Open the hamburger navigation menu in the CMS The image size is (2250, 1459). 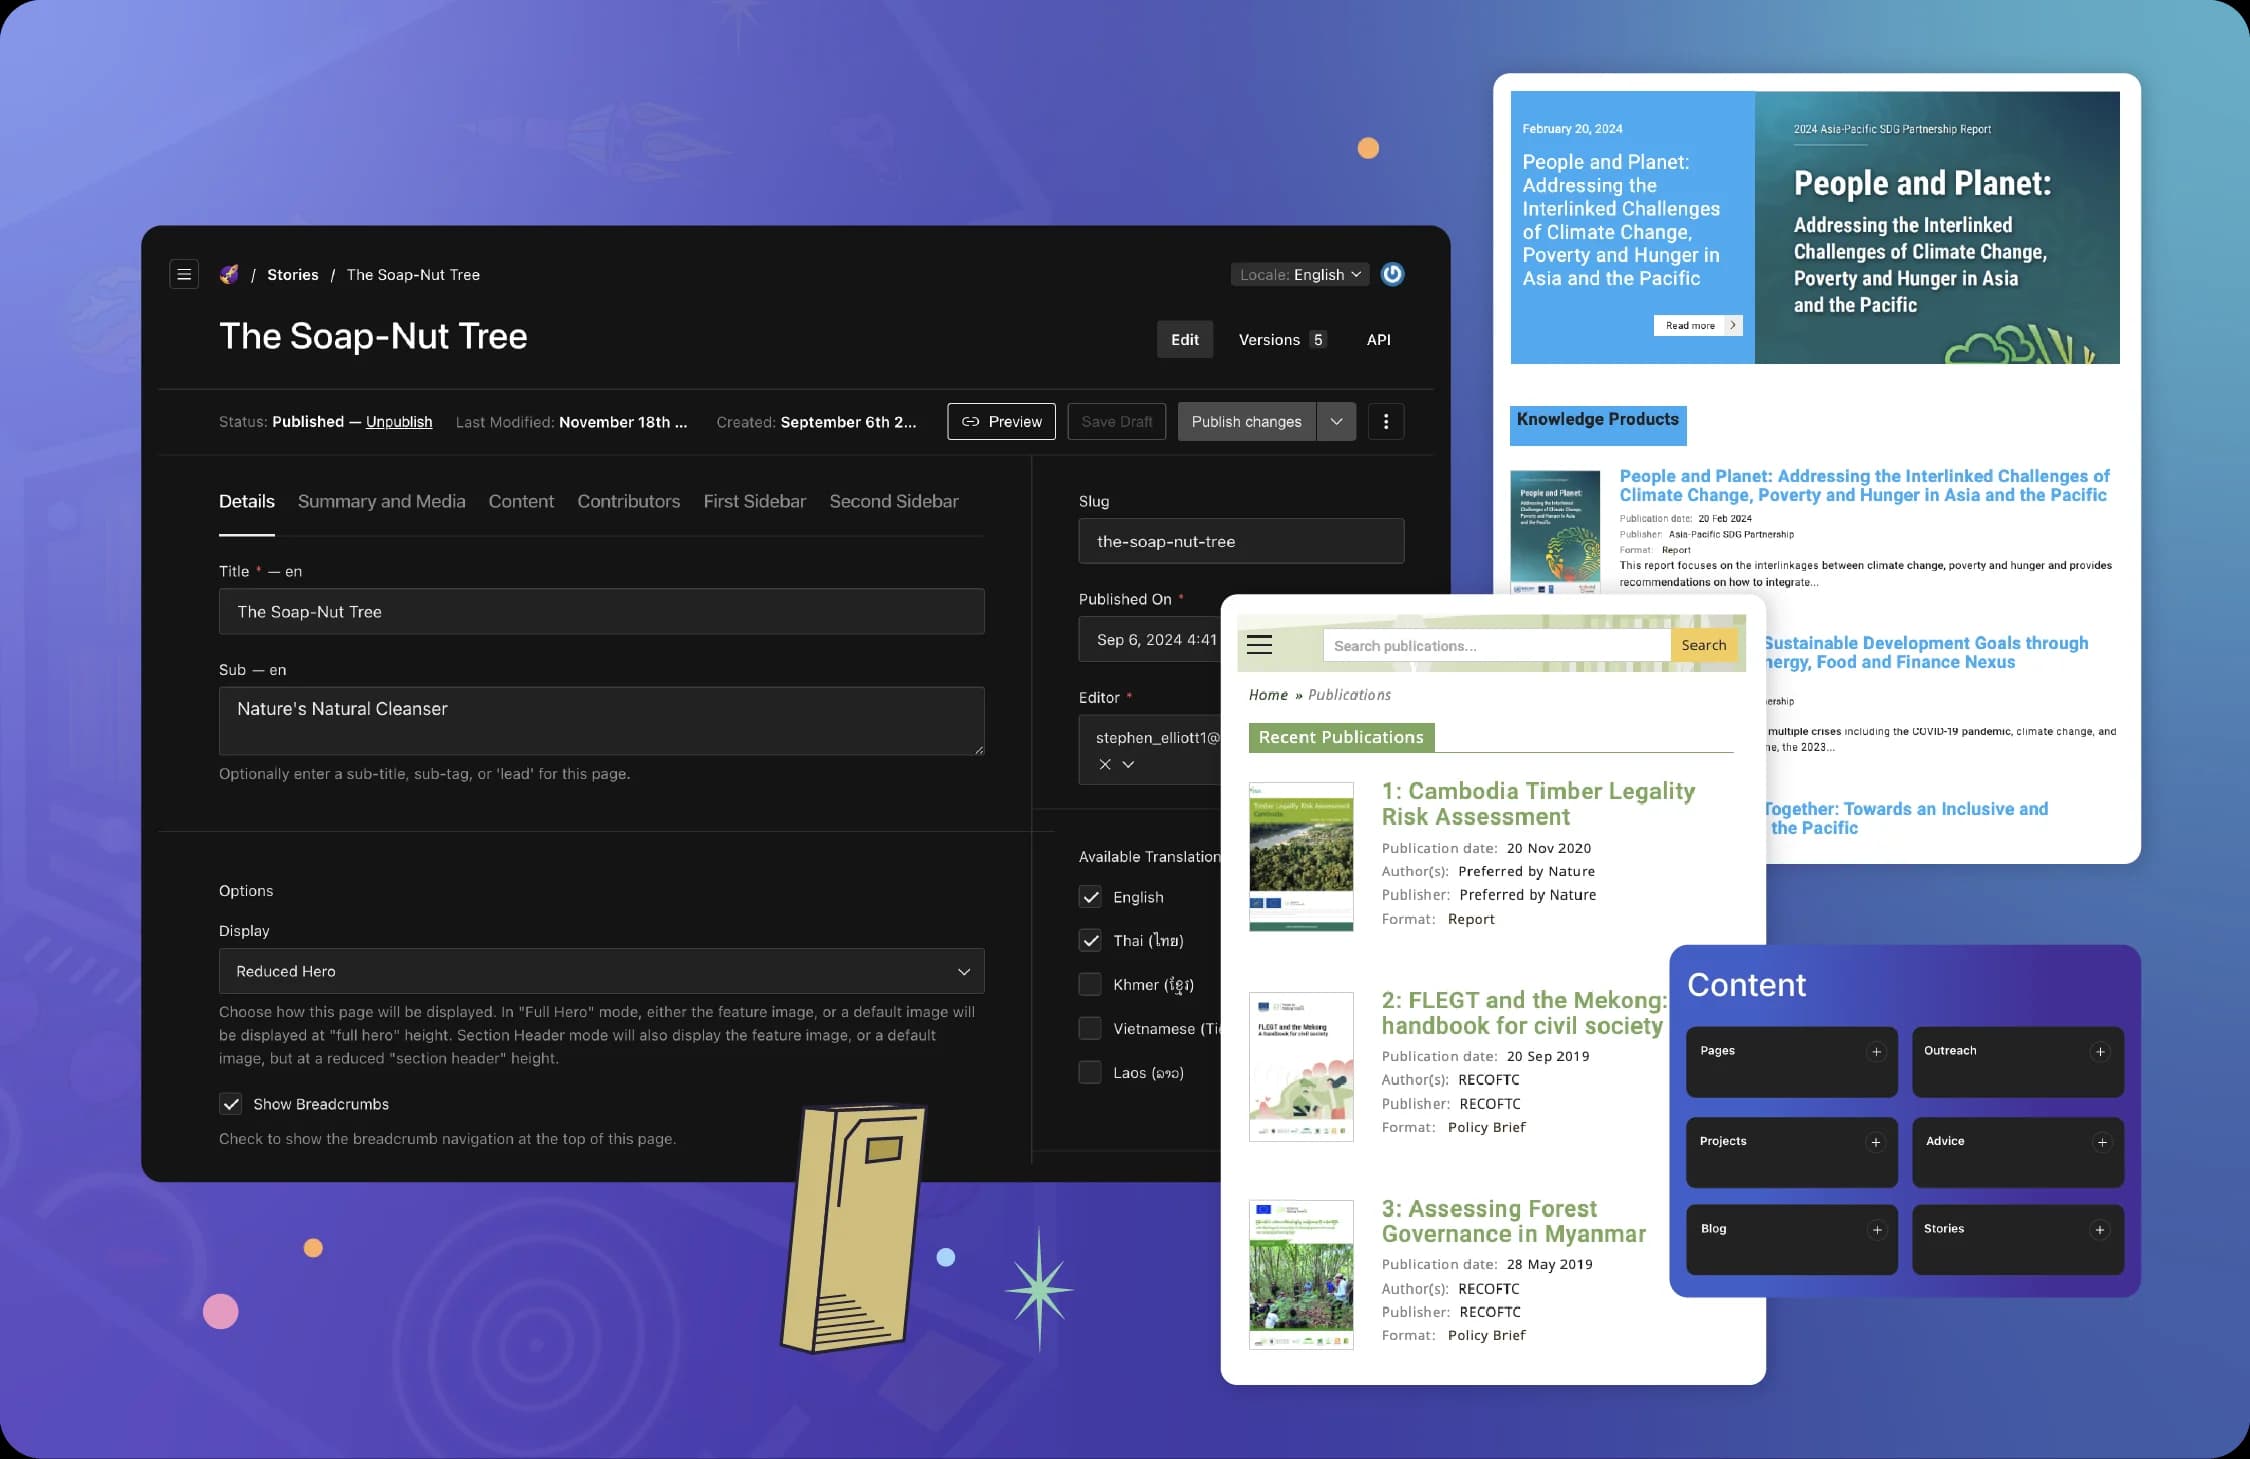(184, 274)
